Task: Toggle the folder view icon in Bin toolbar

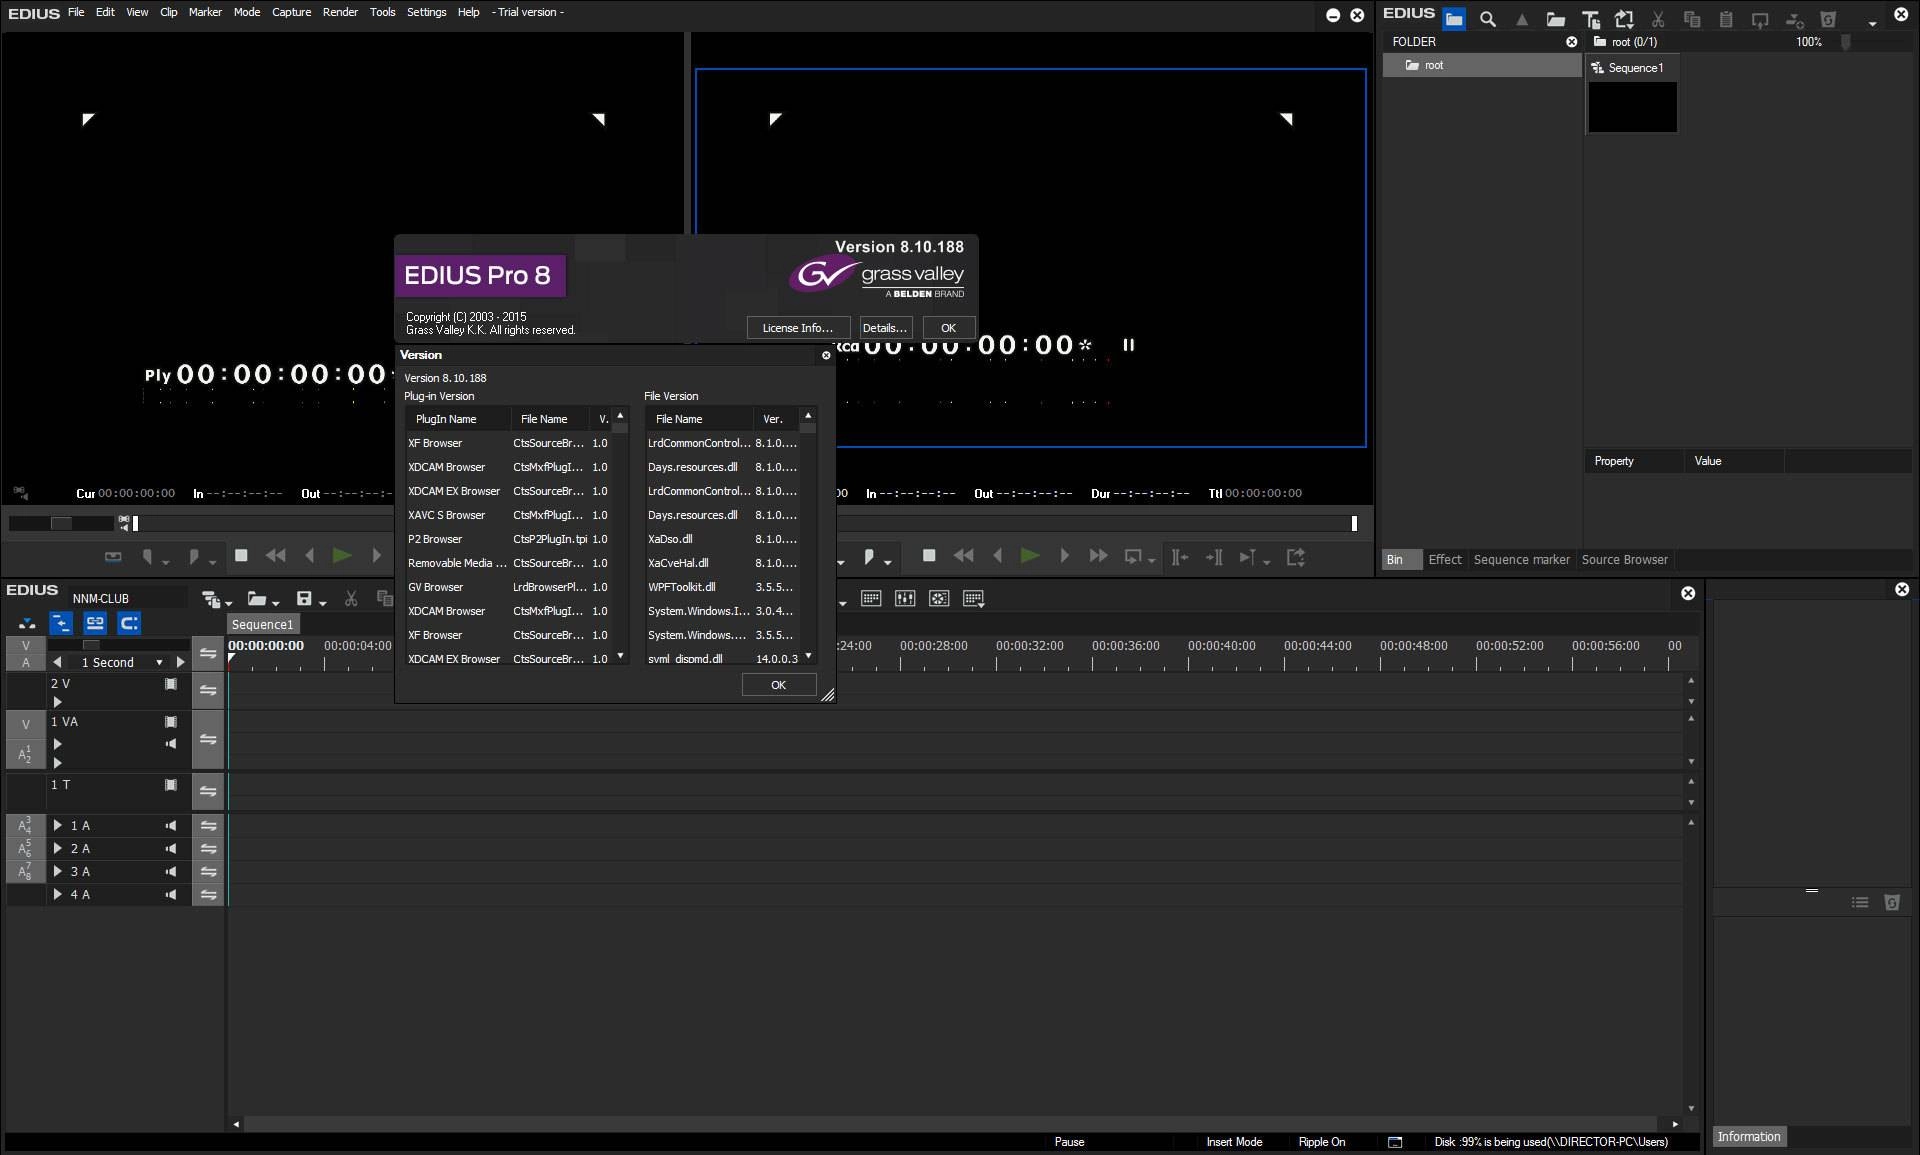Action: pos(1454,19)
